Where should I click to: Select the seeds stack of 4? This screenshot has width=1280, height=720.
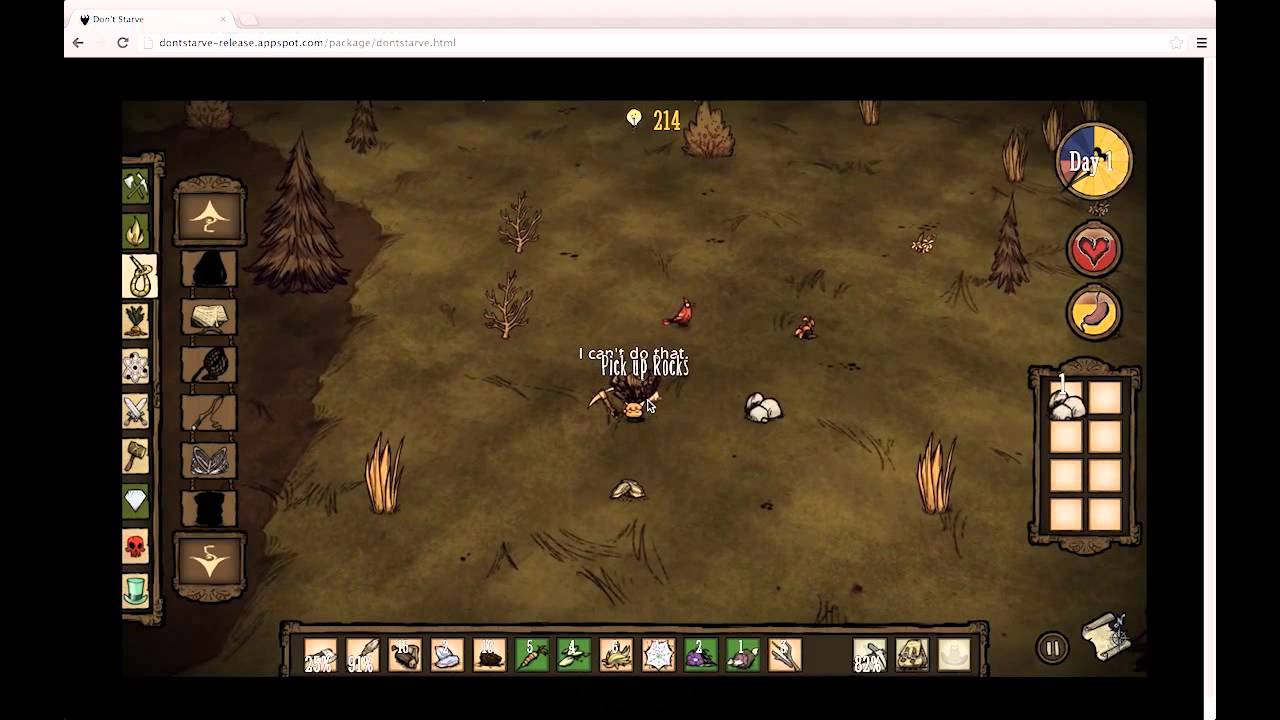[x=574, y=655]
